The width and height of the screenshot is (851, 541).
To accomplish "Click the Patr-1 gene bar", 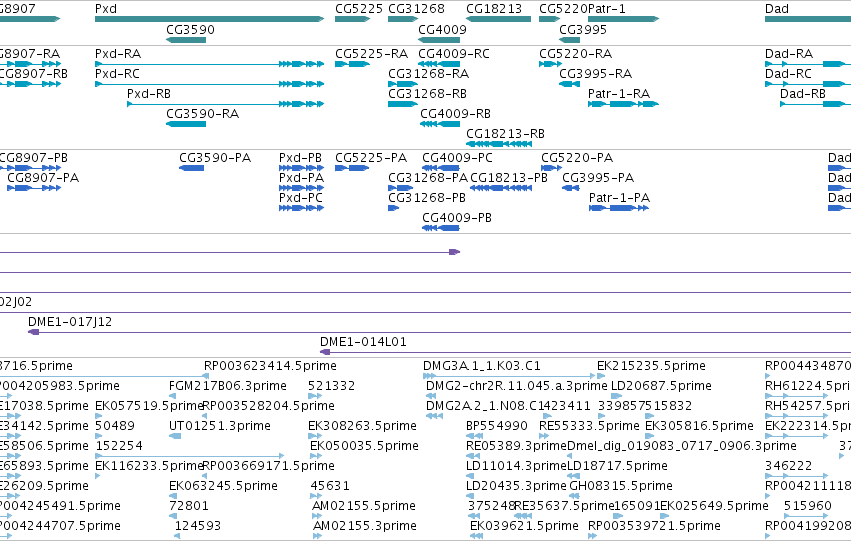I will coord(624,19).
